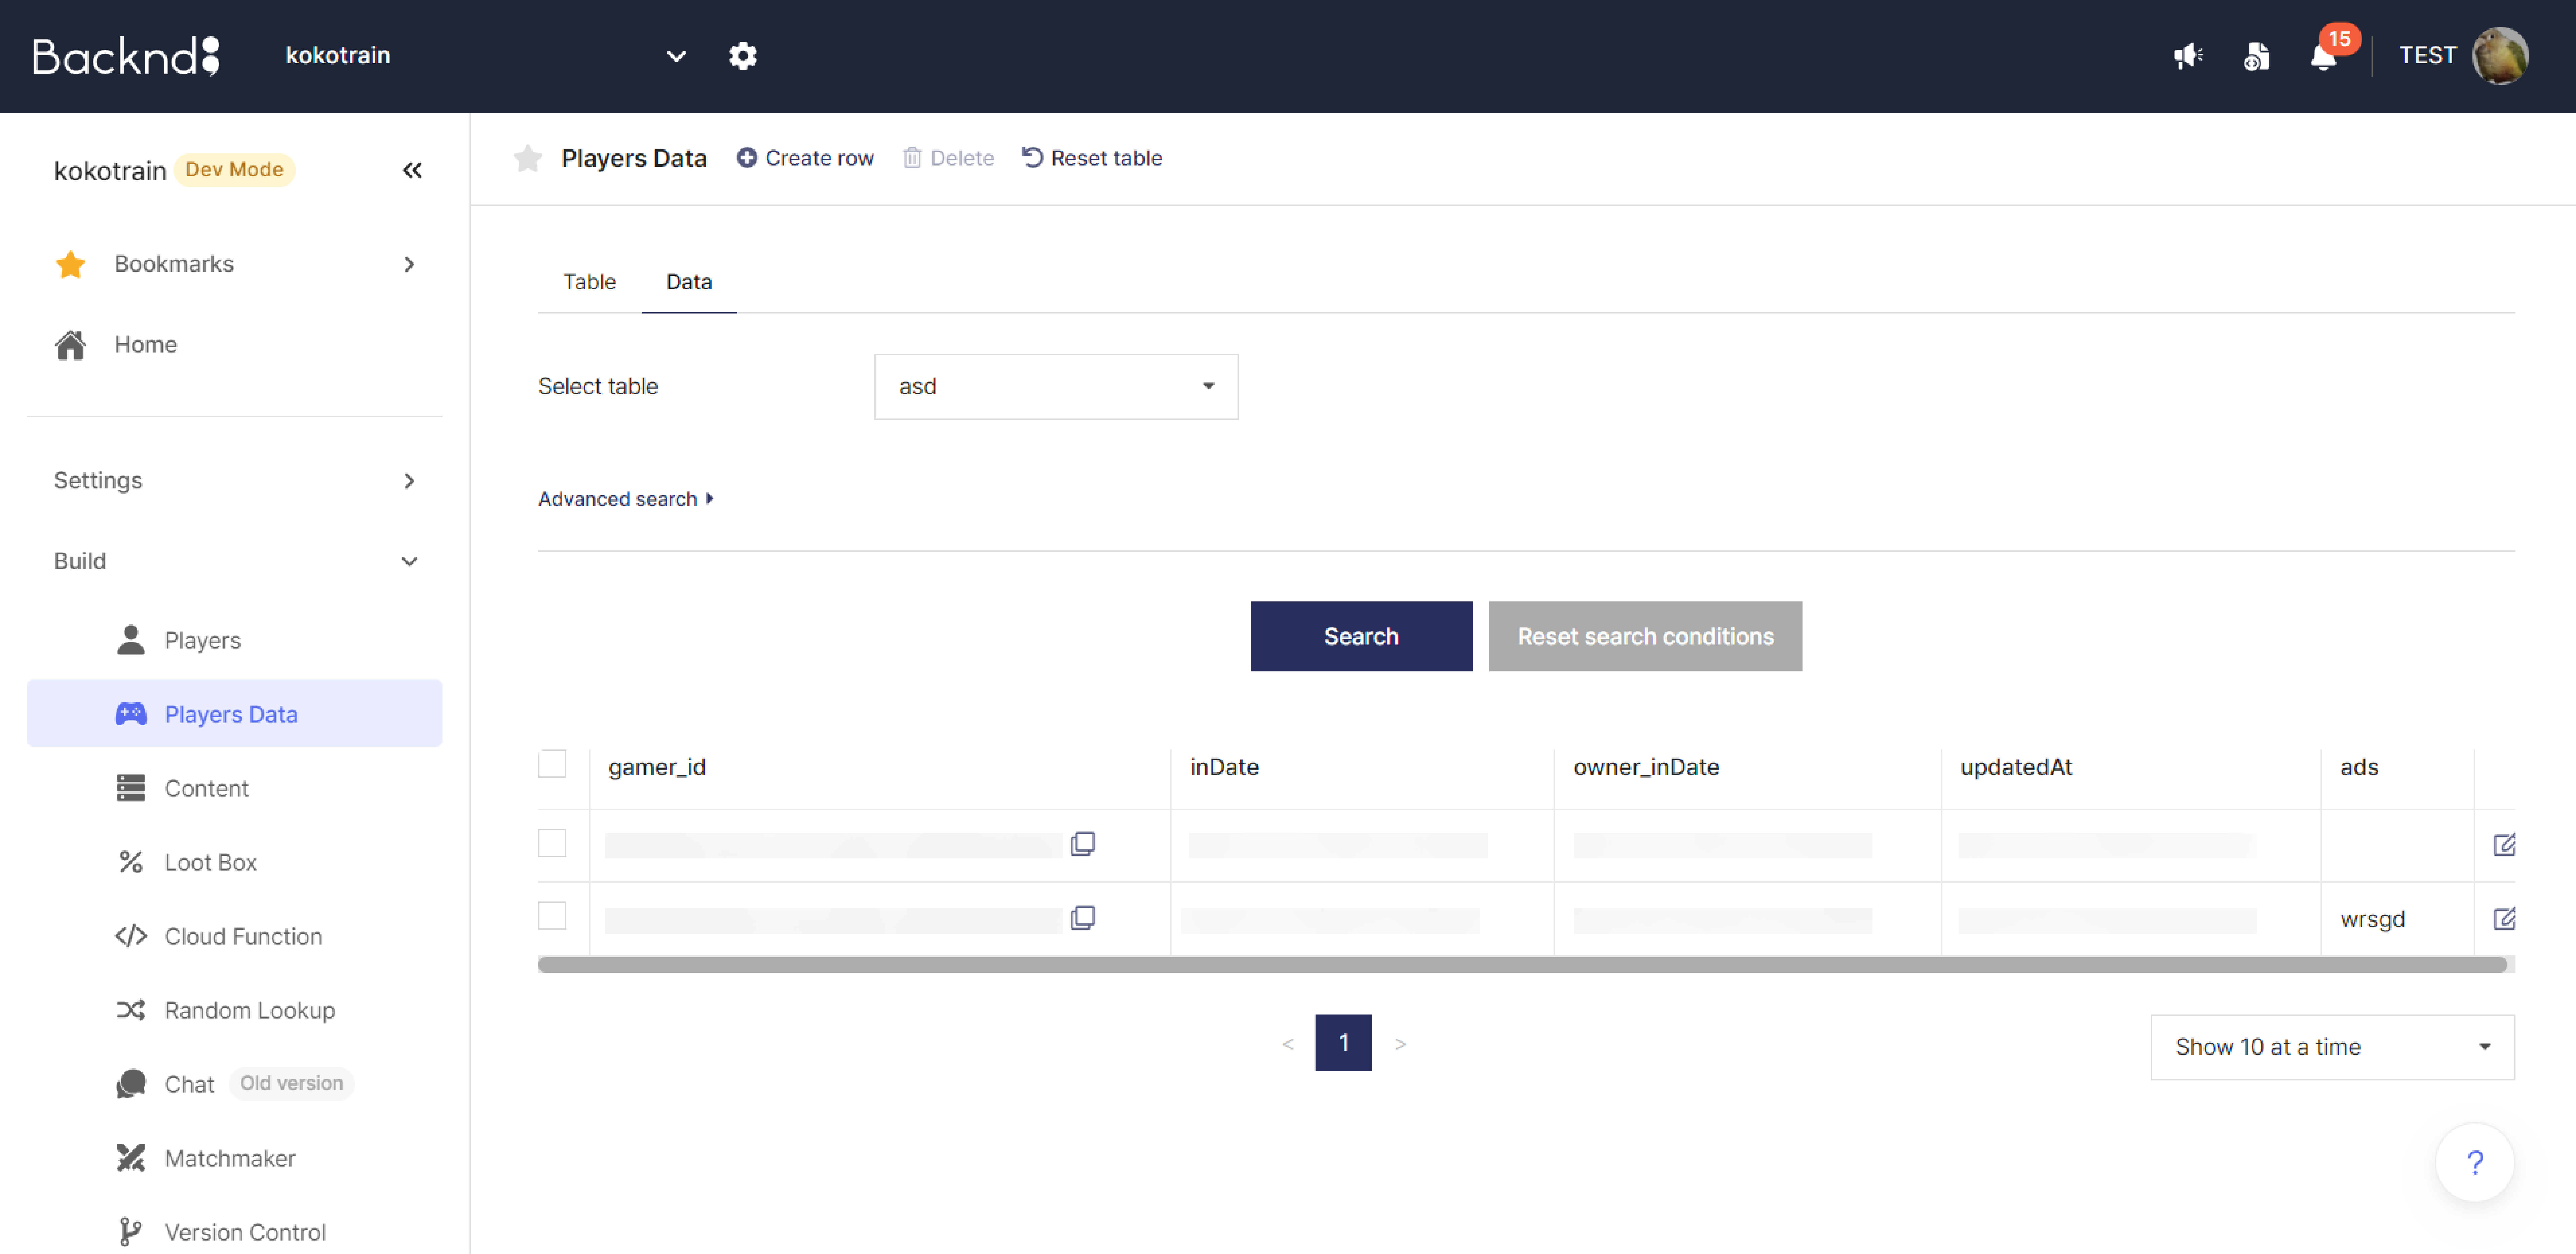Copy gamer_id of the first row
The width and height of the screenshot is (2576, 1254).
tap(1082, 844)
